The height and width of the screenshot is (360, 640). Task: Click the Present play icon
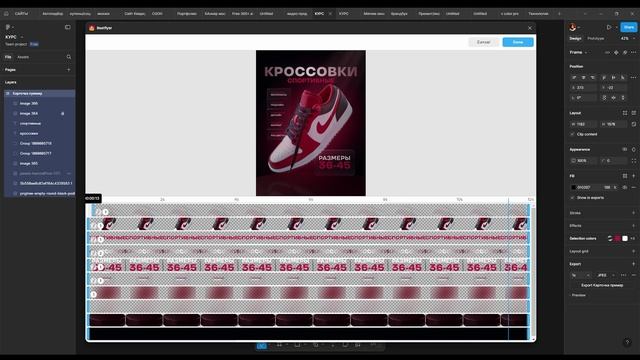[609, 27]
